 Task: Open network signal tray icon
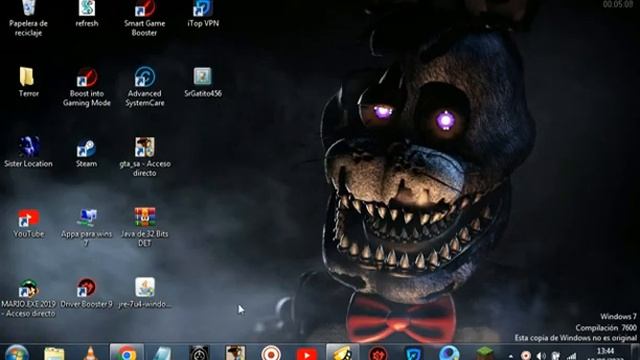coord(572,356)
